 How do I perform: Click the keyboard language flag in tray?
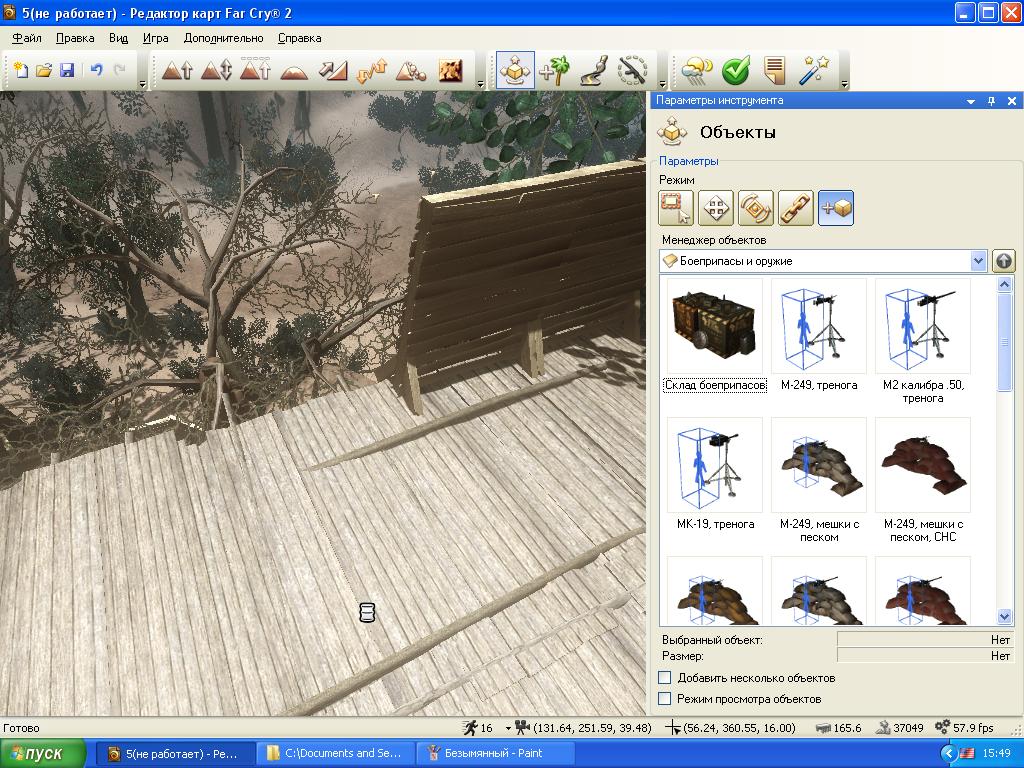(967, 753)
